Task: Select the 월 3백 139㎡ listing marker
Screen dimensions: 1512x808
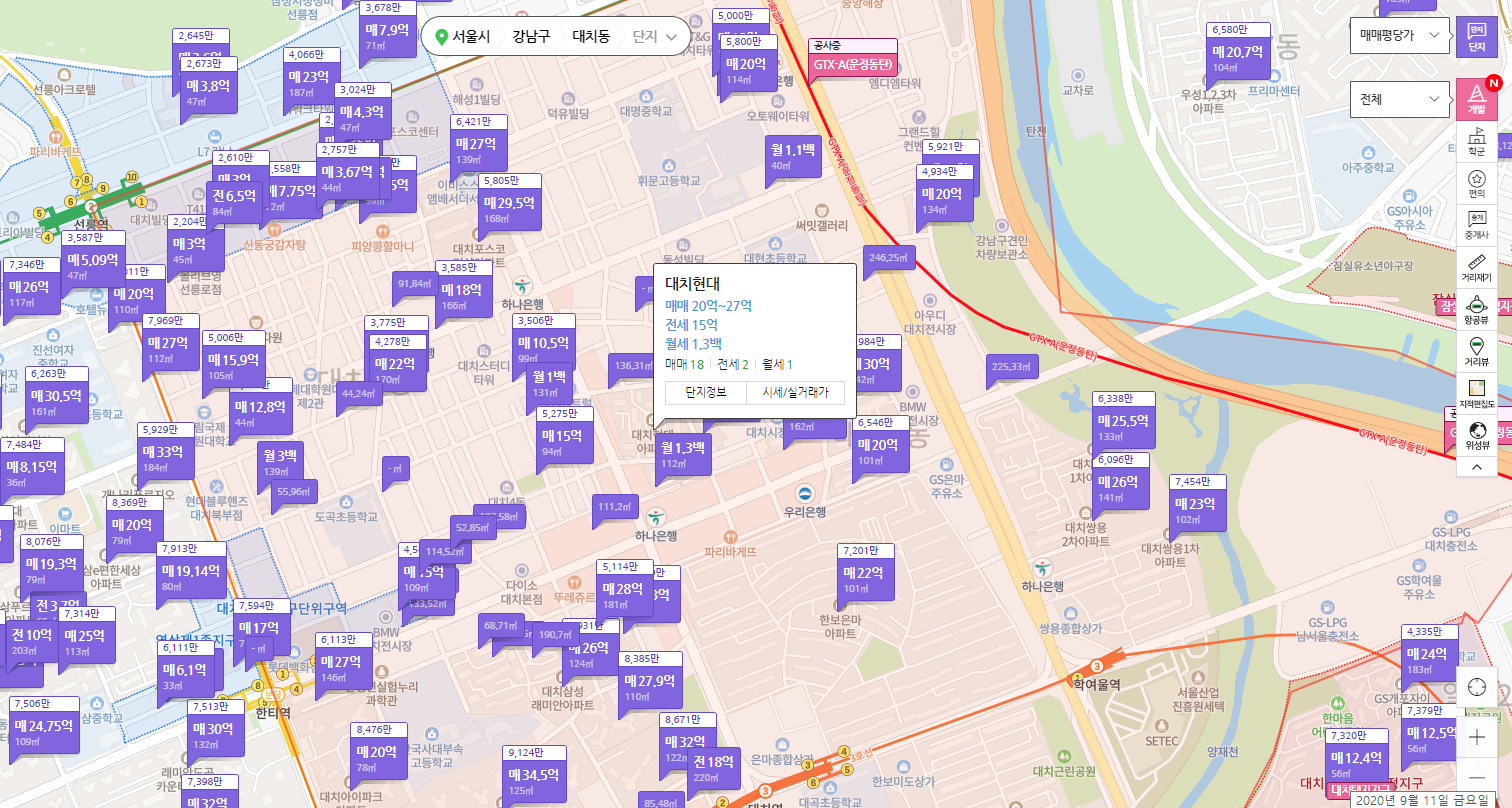Action: (x=280, y=461)
